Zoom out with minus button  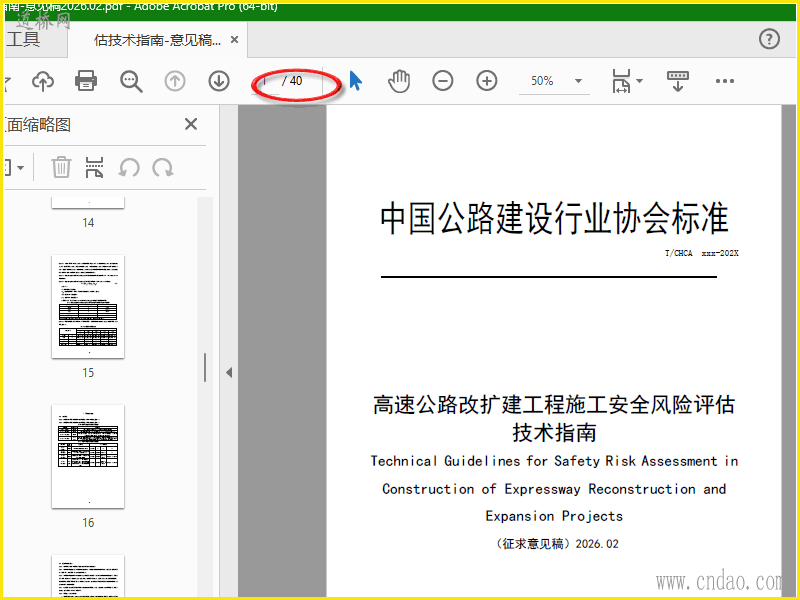[442, 81]
